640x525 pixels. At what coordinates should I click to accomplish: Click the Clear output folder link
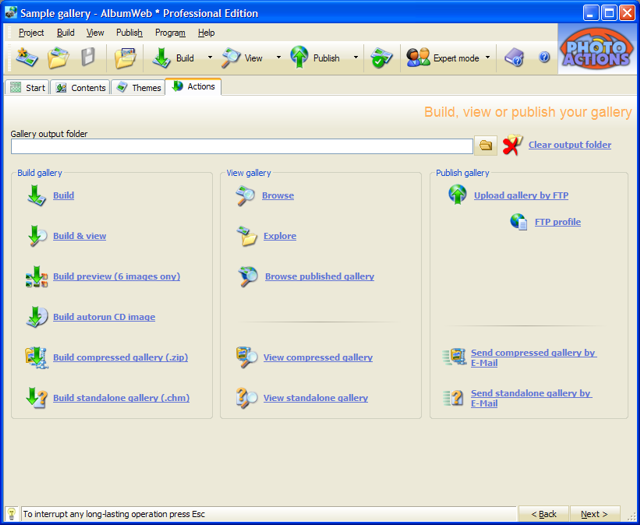[570, 145]
